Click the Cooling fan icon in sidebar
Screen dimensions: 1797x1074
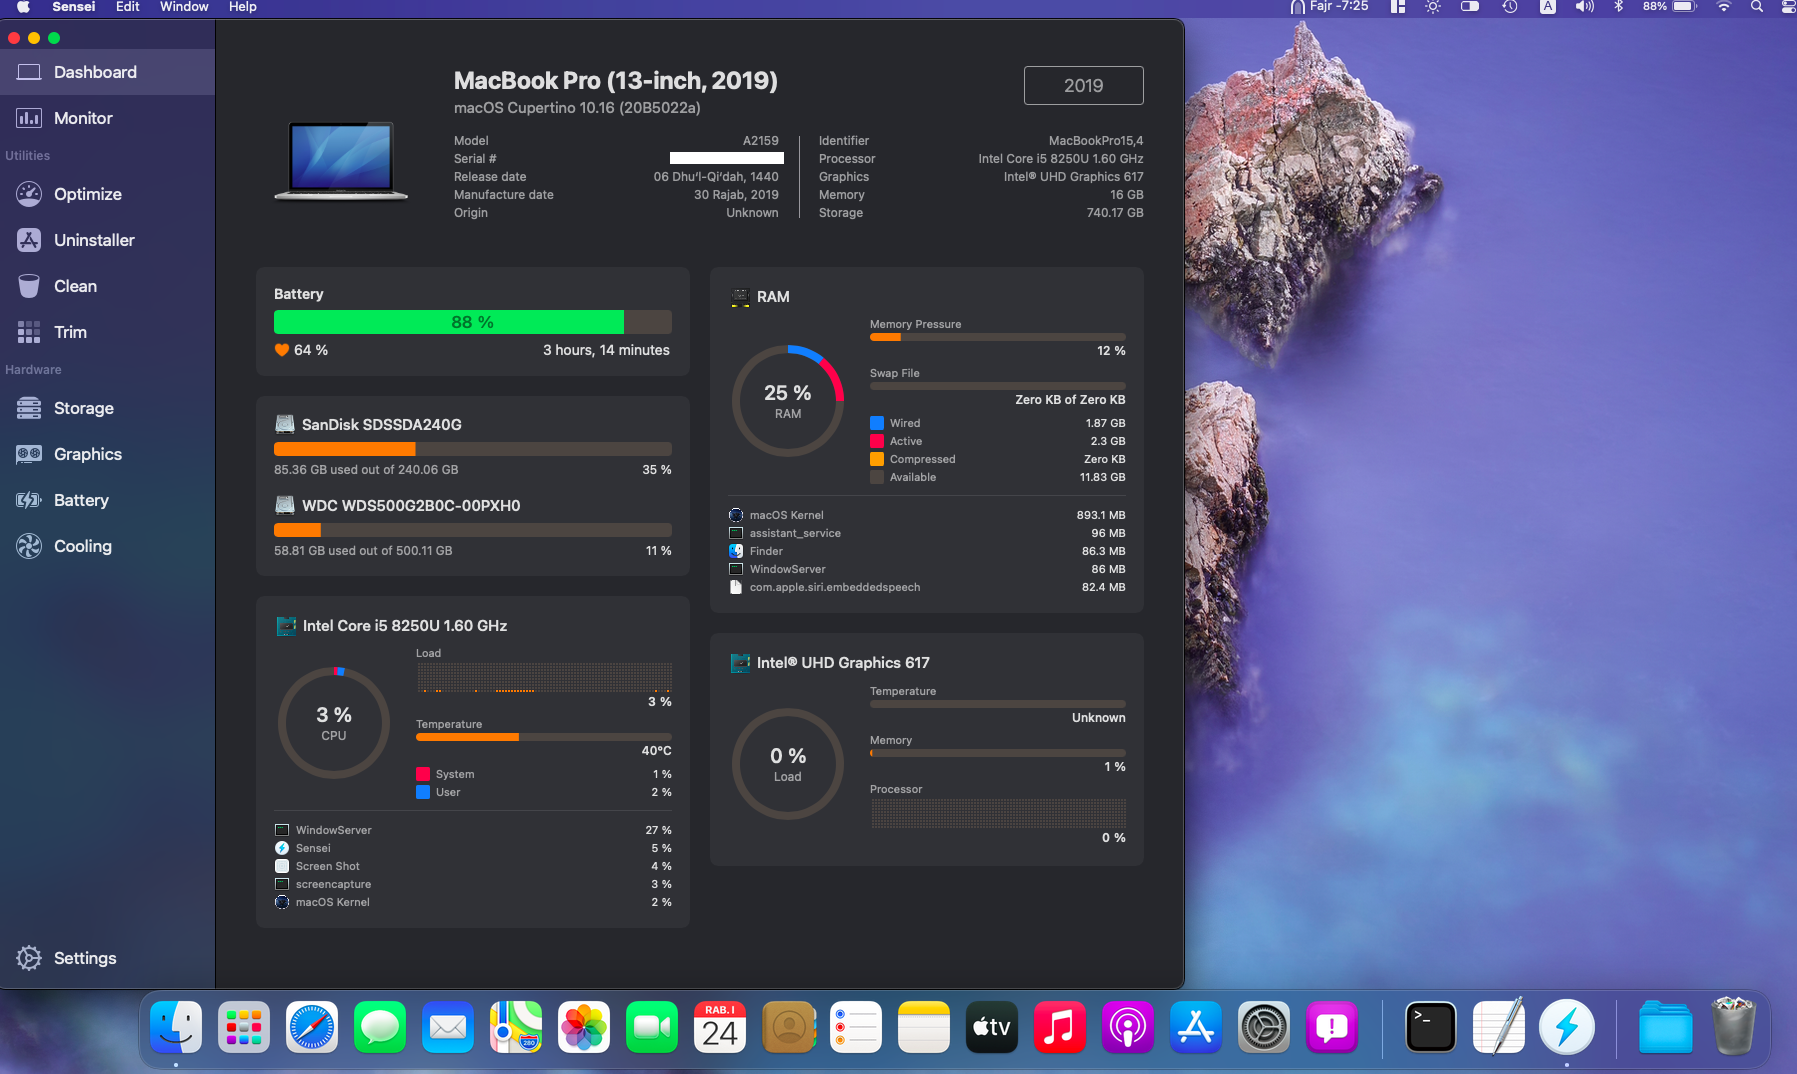point(29,546)
